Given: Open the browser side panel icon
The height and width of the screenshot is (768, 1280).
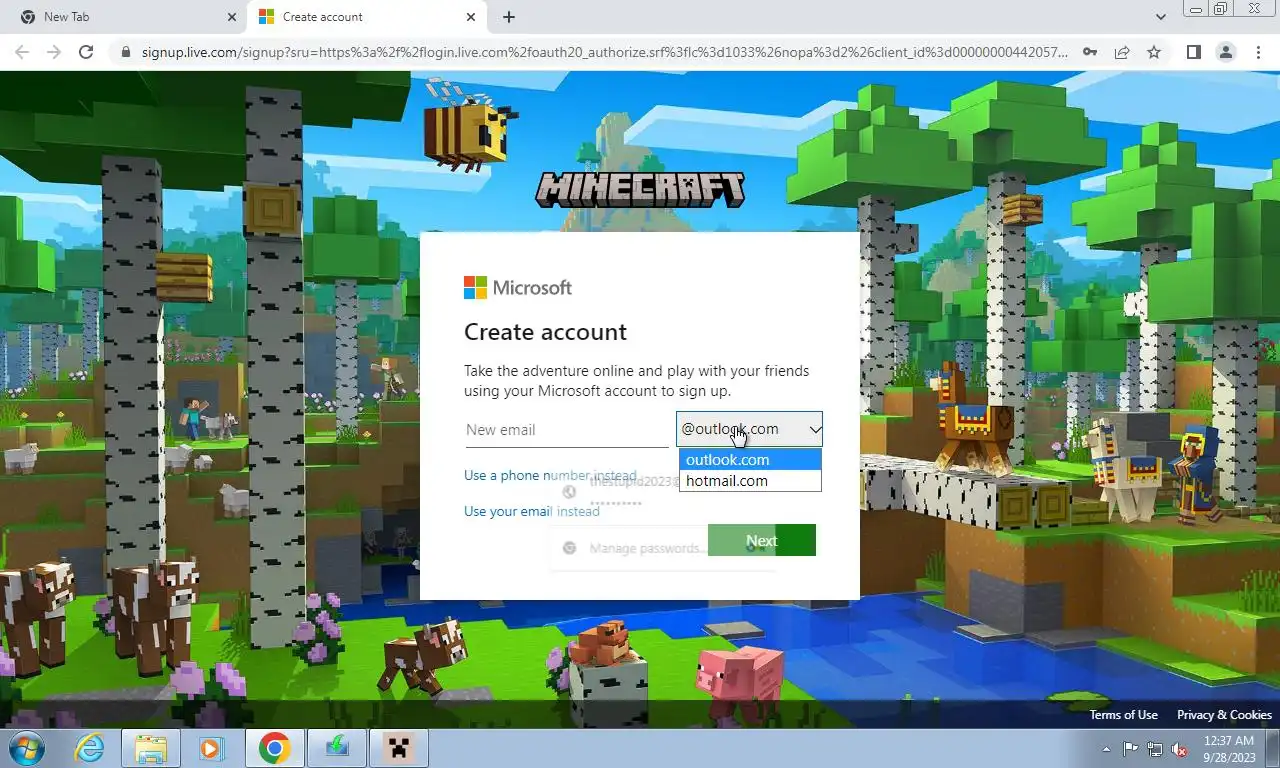Looking at the screenshot, I should tap(1193, 52).
